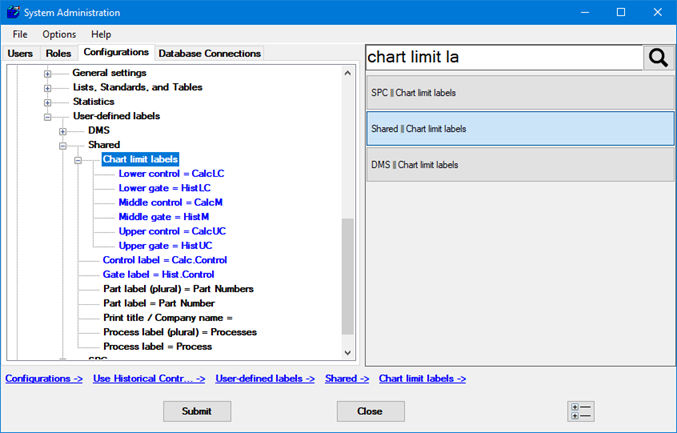Follow the User-defined labels breadcrumb link
Viewport: 677px width, 433px height.
click(264, 379)
